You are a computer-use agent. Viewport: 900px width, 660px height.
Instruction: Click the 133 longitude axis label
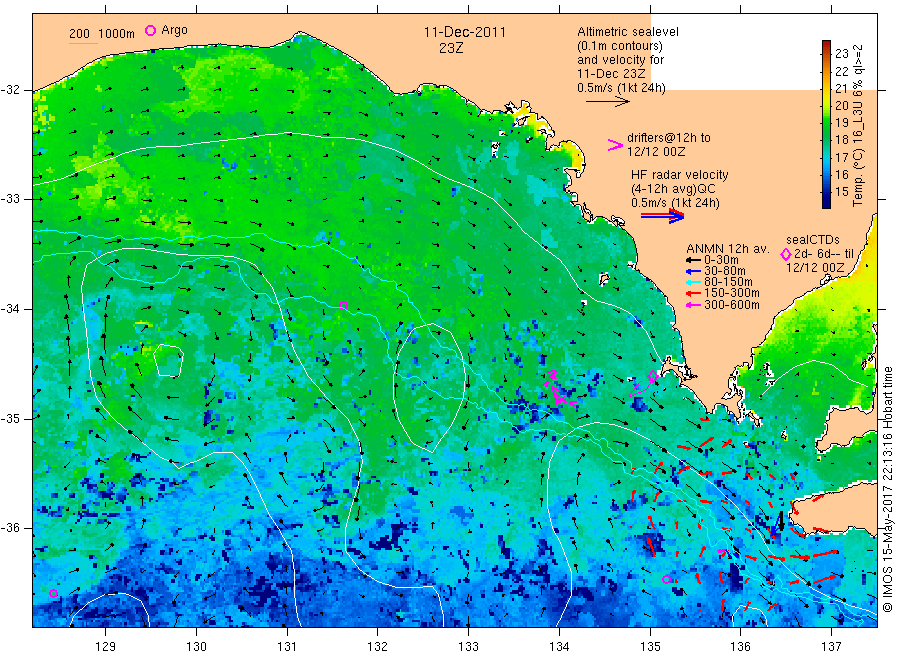[x=468, y=647]
